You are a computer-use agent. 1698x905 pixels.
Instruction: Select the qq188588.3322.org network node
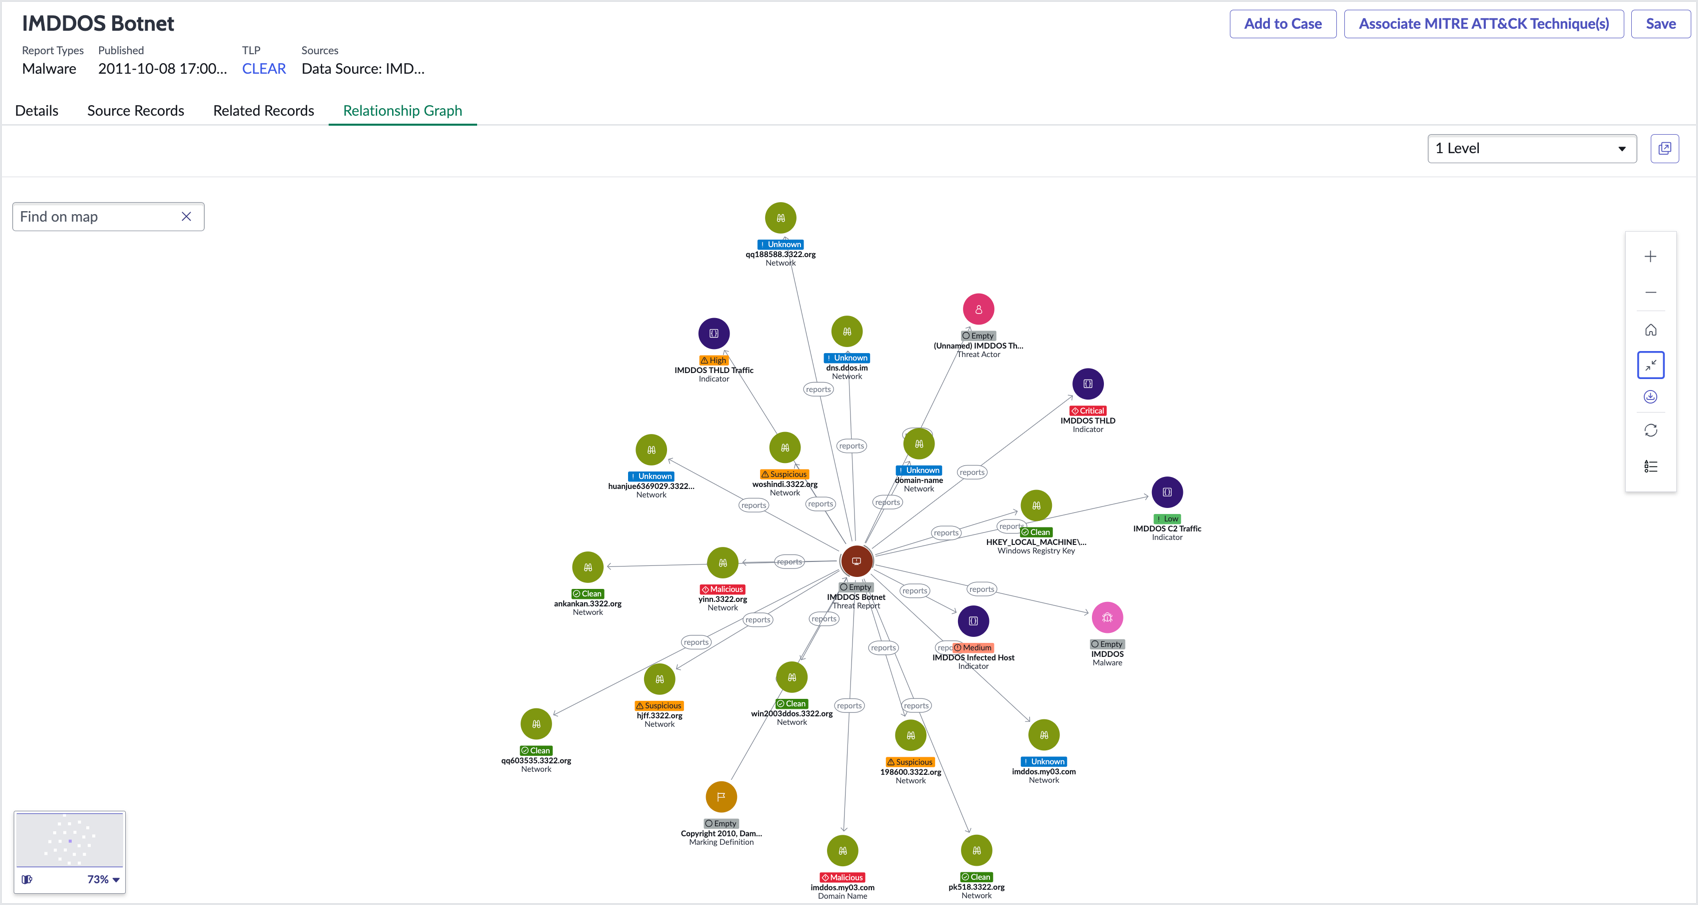[781, 218]
